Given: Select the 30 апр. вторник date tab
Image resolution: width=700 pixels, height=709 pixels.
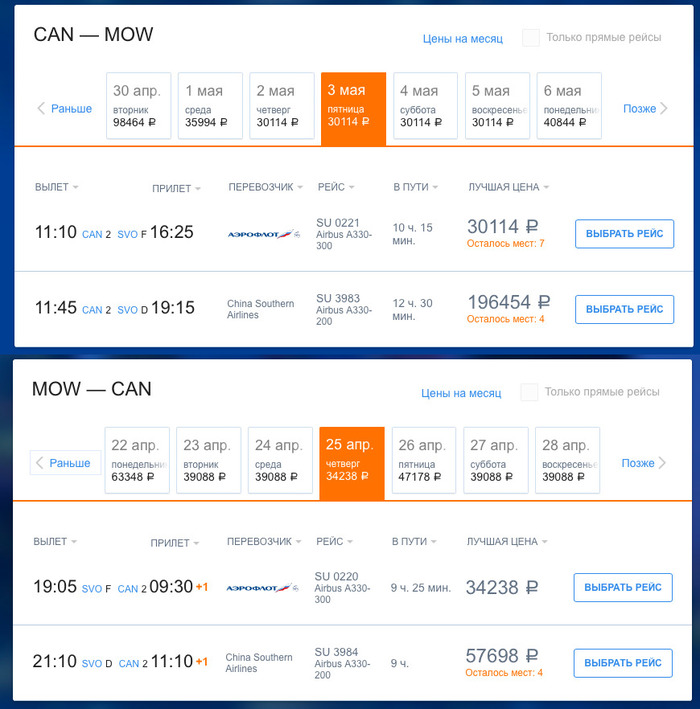Looking at the screenshot, I should coord(138,105).
